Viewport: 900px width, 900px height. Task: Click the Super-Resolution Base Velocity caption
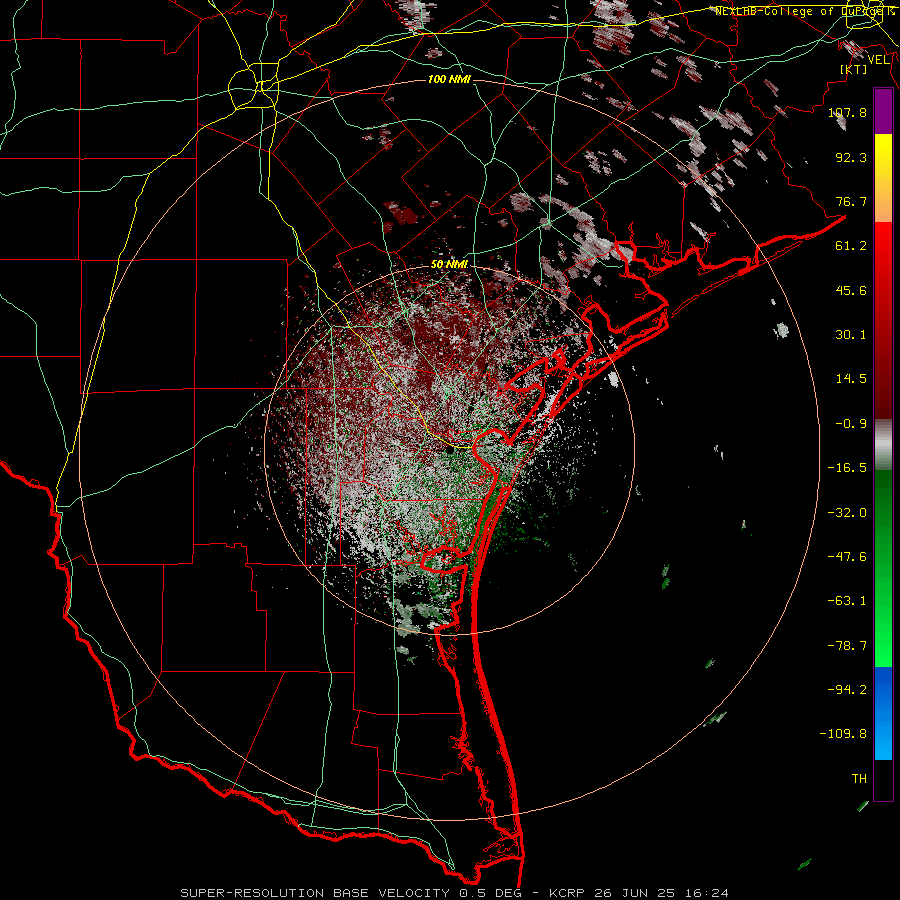455,893
